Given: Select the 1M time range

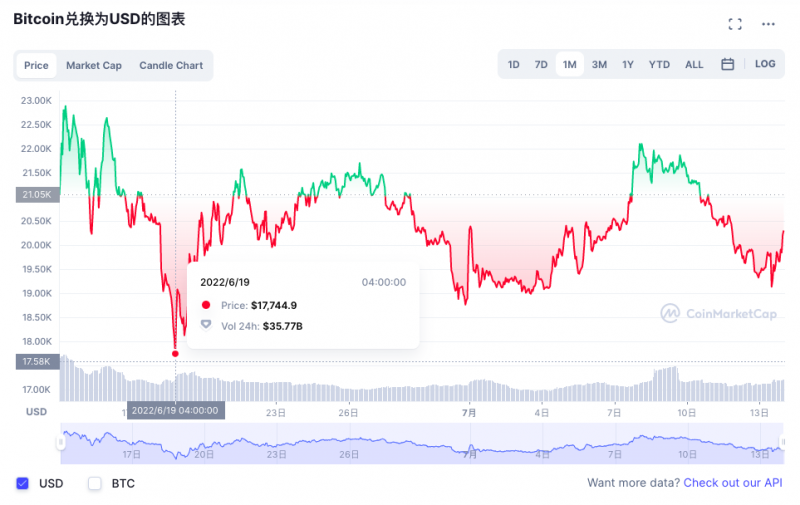Looking at the screenshot, I should (x=570, y=65).
